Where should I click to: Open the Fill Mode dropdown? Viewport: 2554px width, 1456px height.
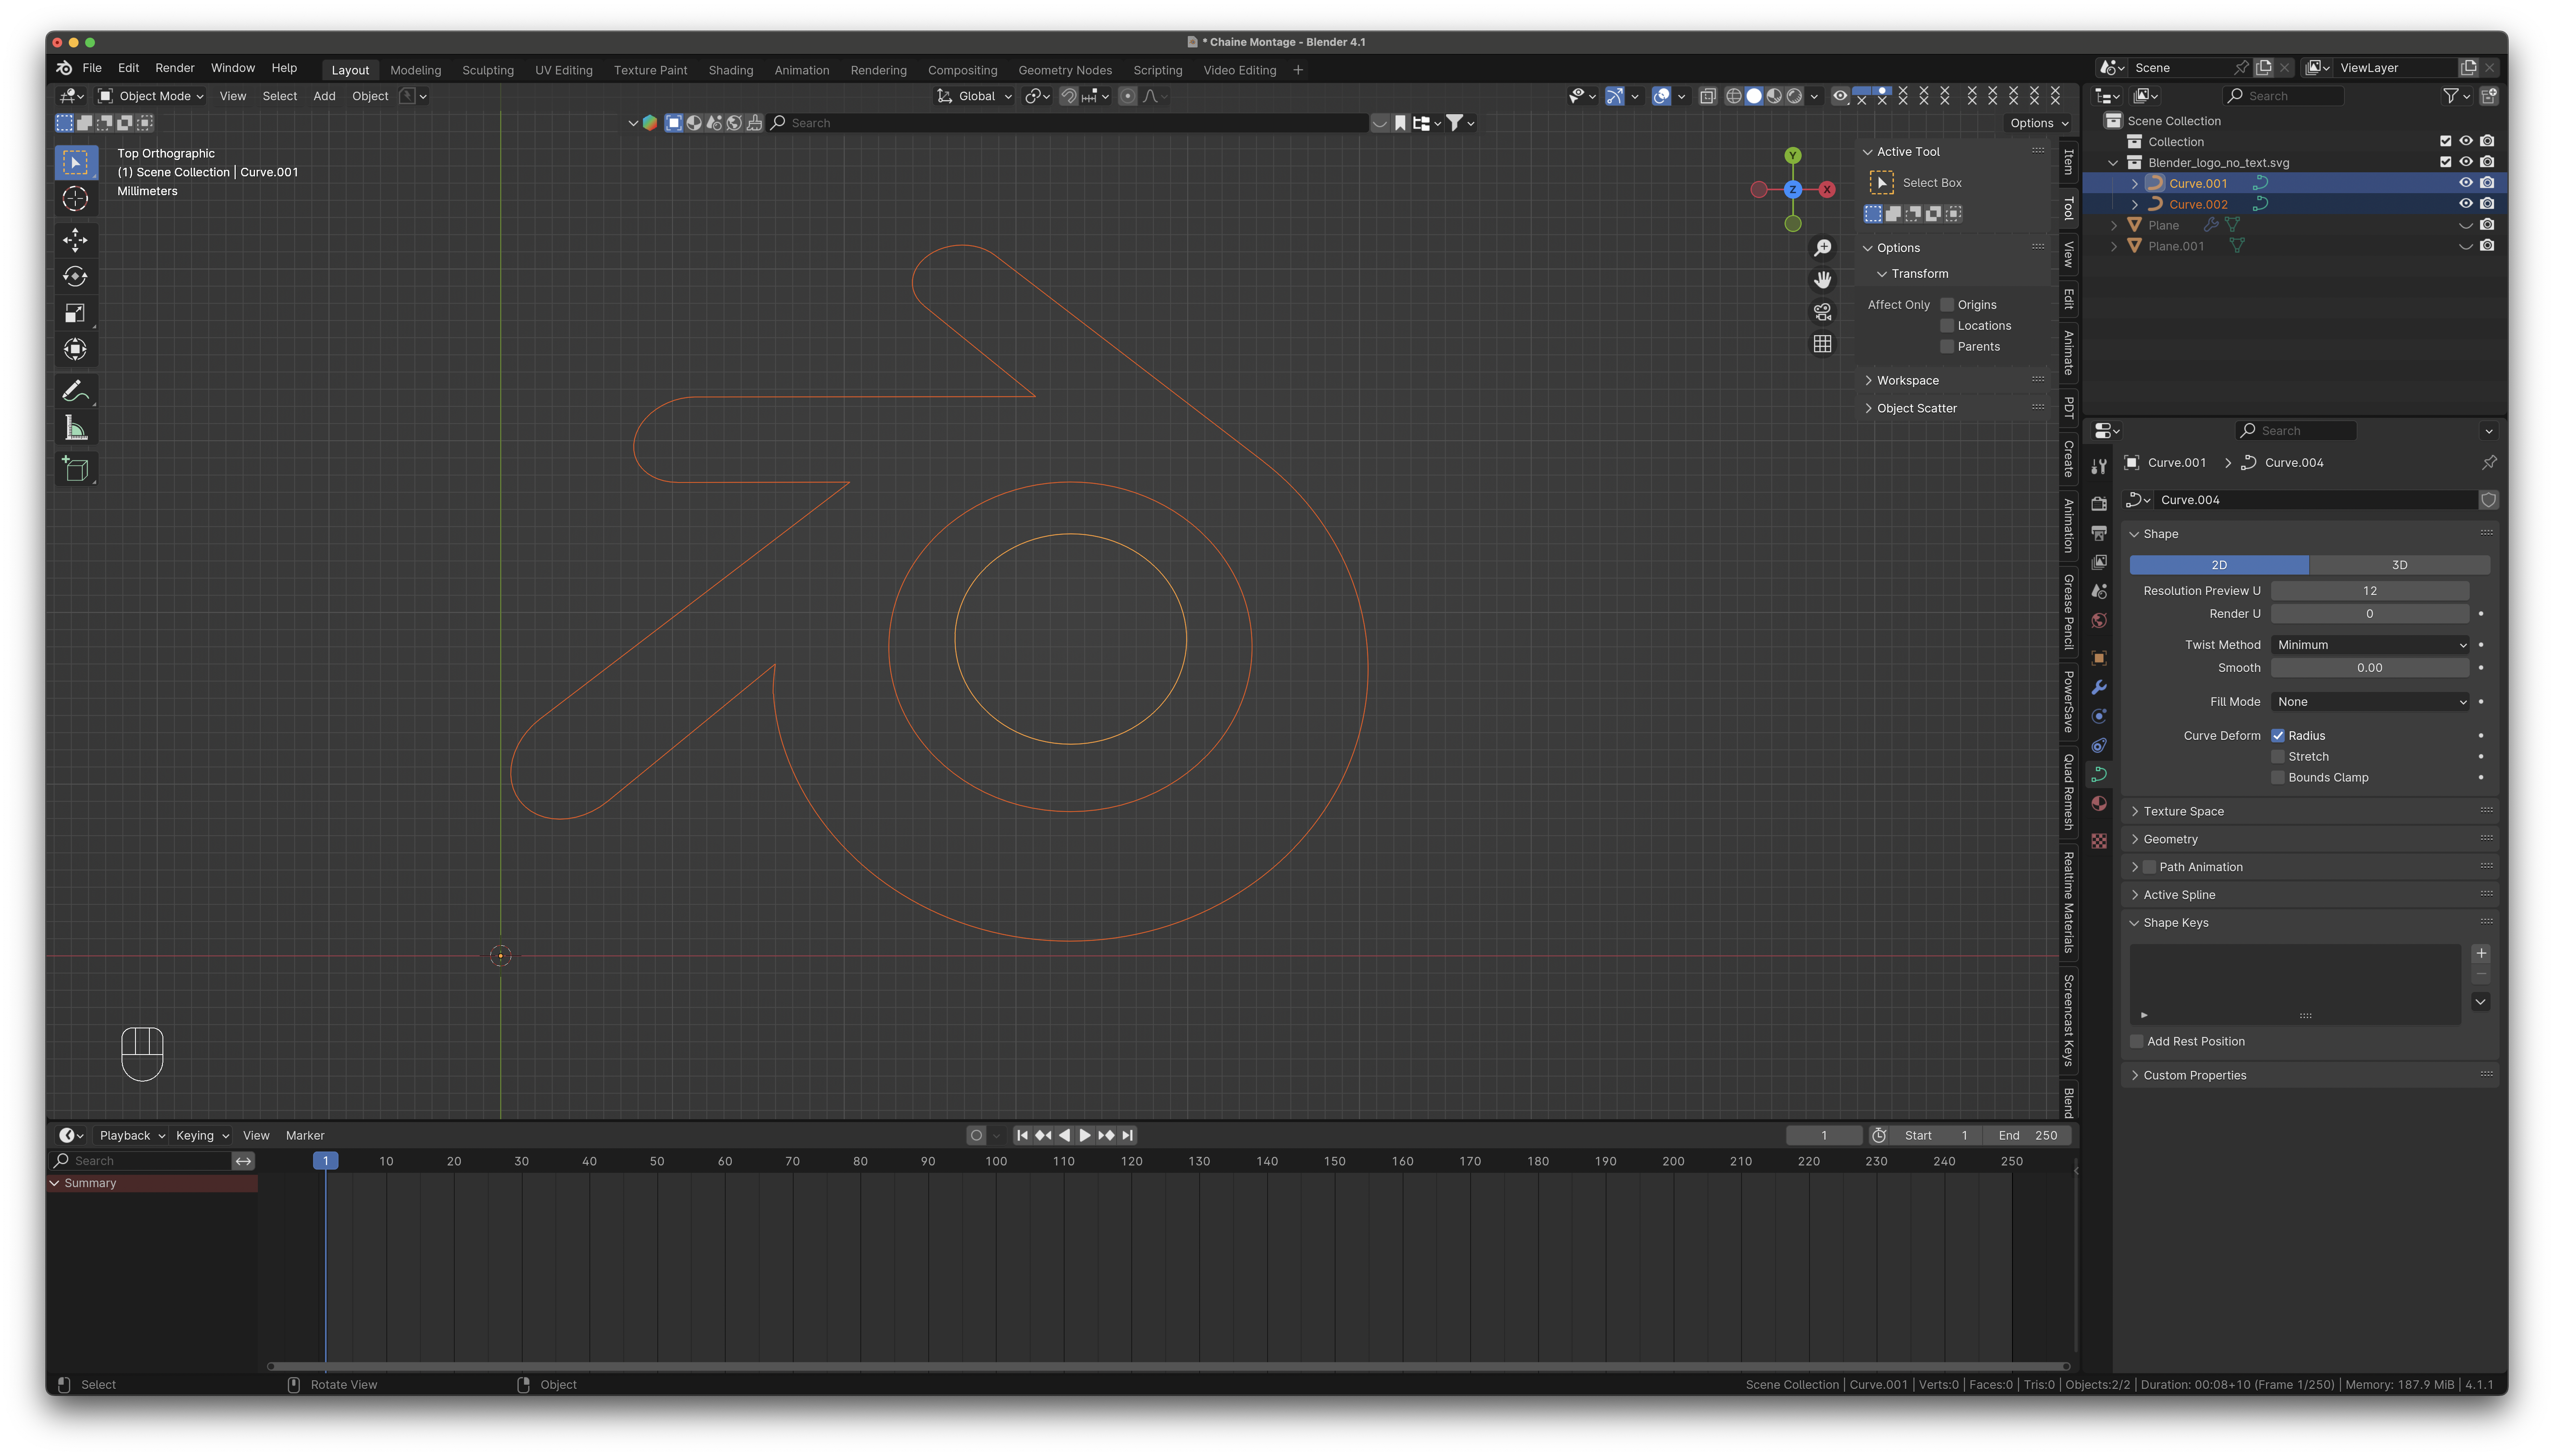[2369, 702]
